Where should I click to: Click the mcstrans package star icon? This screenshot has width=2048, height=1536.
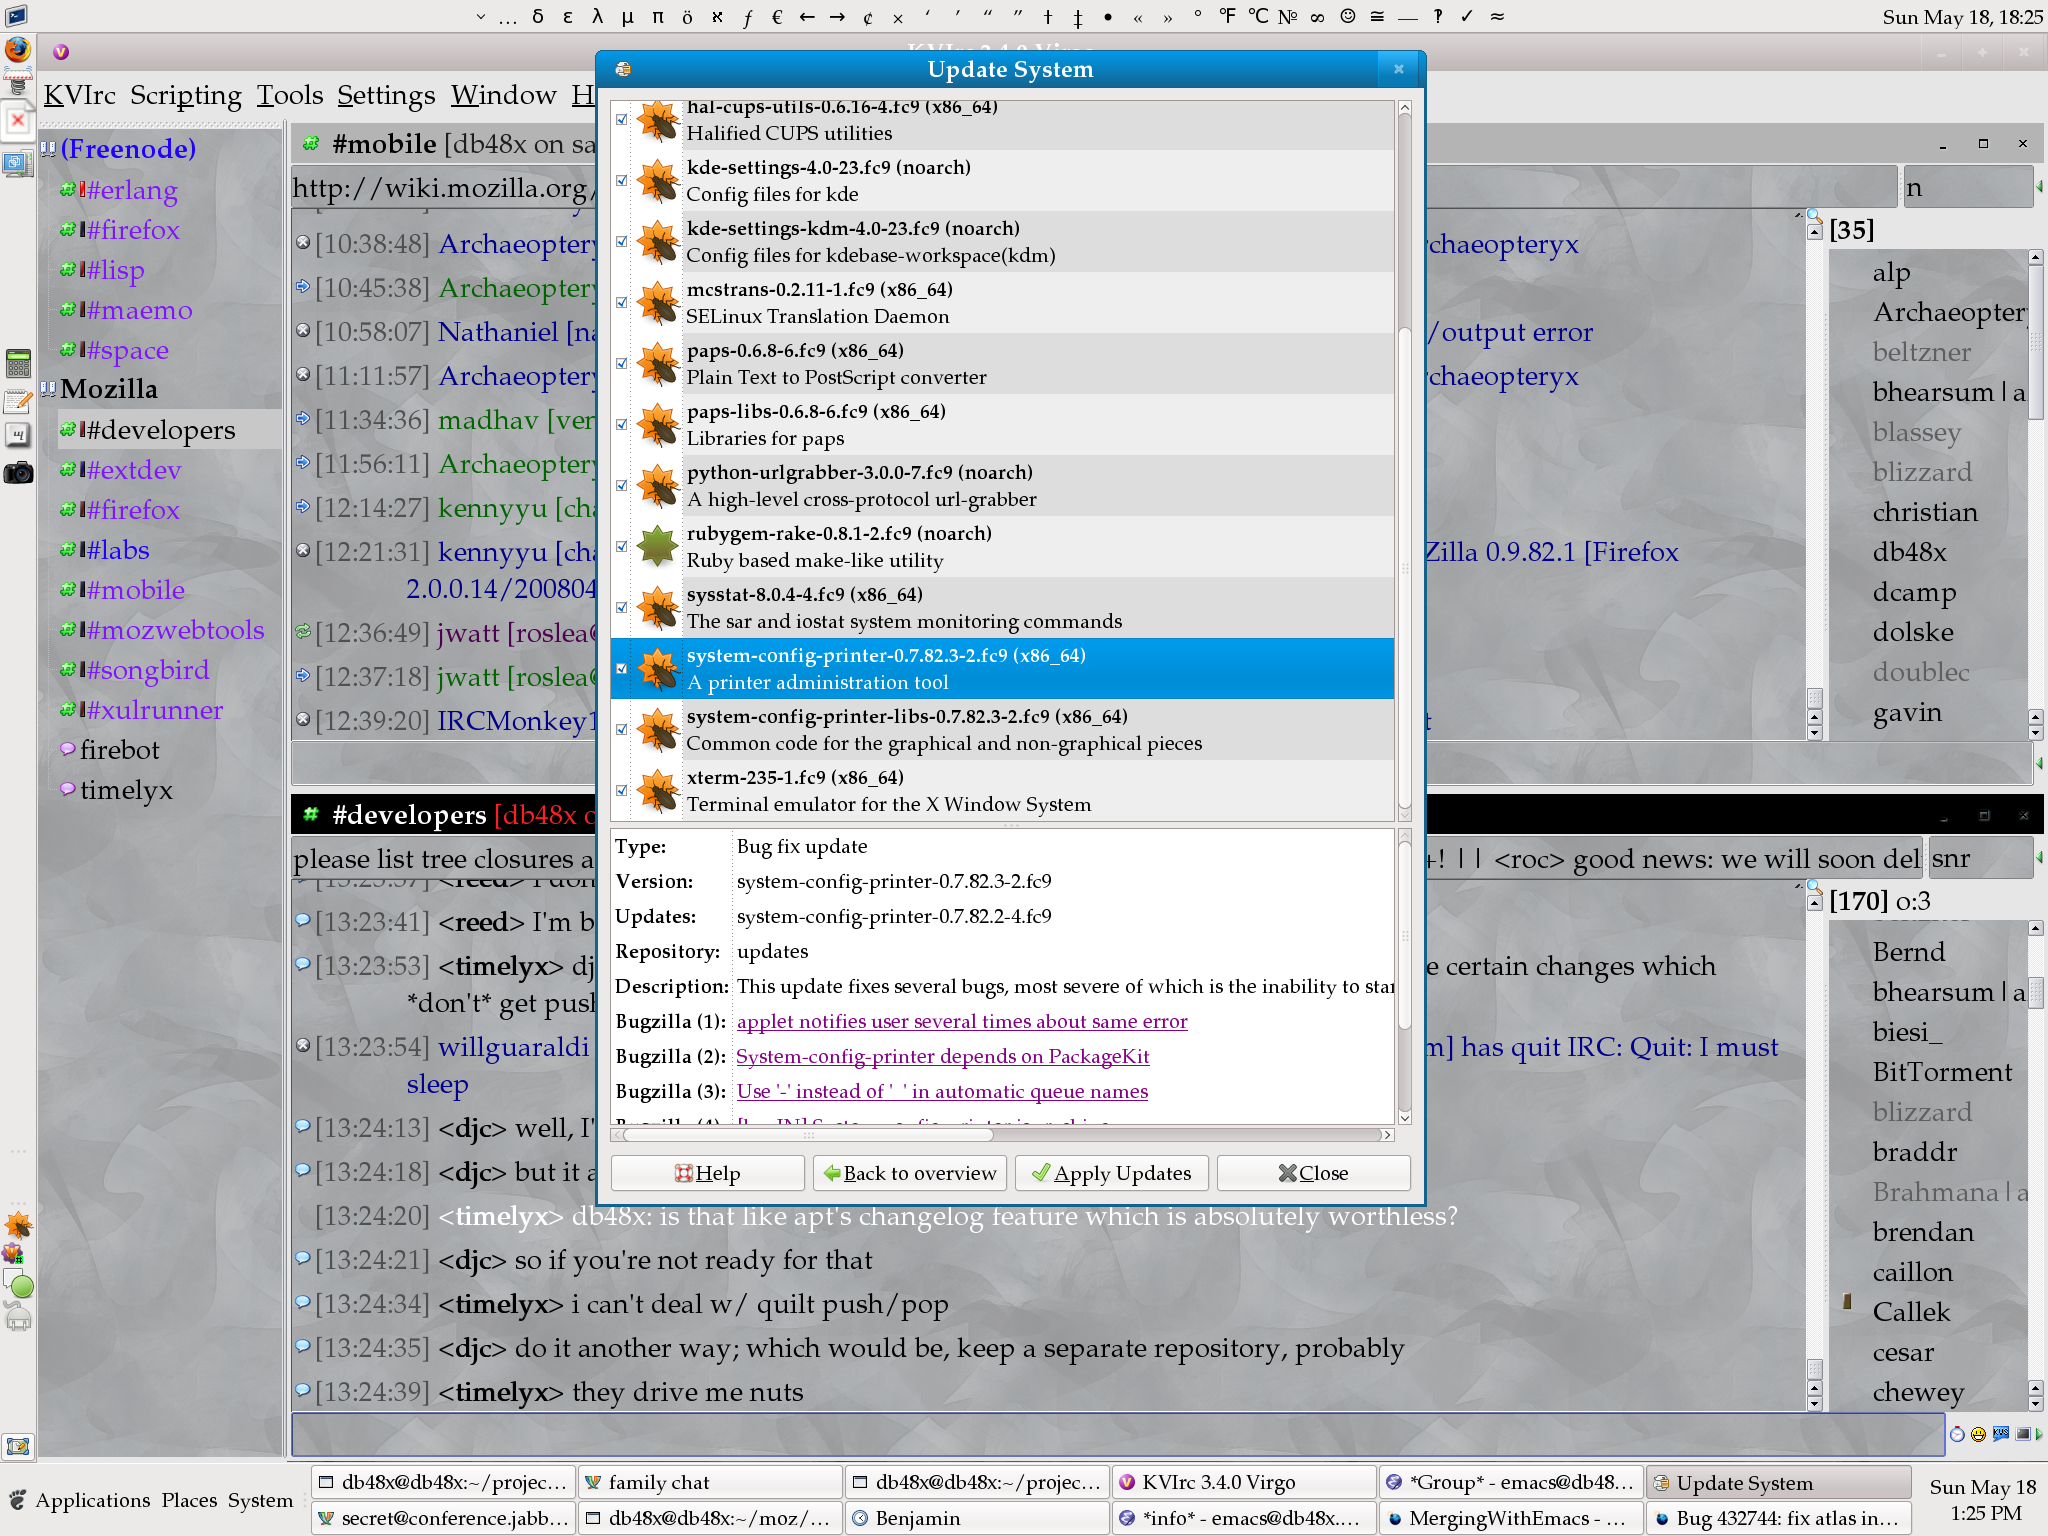click(658, 303)
